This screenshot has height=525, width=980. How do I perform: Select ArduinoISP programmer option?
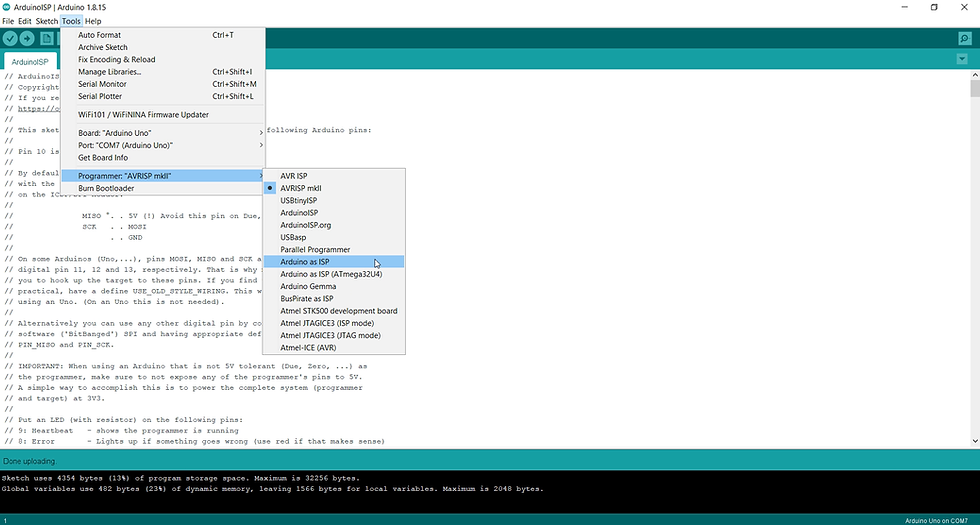(x=334, y=212)
